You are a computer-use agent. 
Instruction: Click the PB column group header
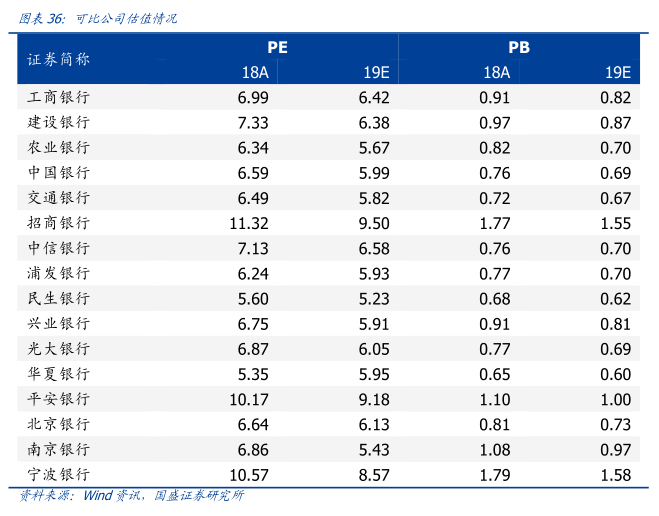[x=518, y=47]
